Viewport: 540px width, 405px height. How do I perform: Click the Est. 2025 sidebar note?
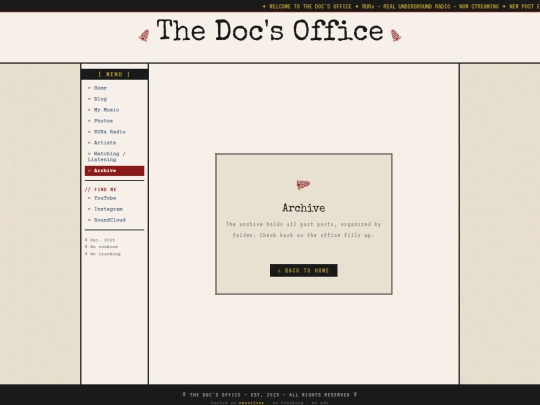click(100, 240)
